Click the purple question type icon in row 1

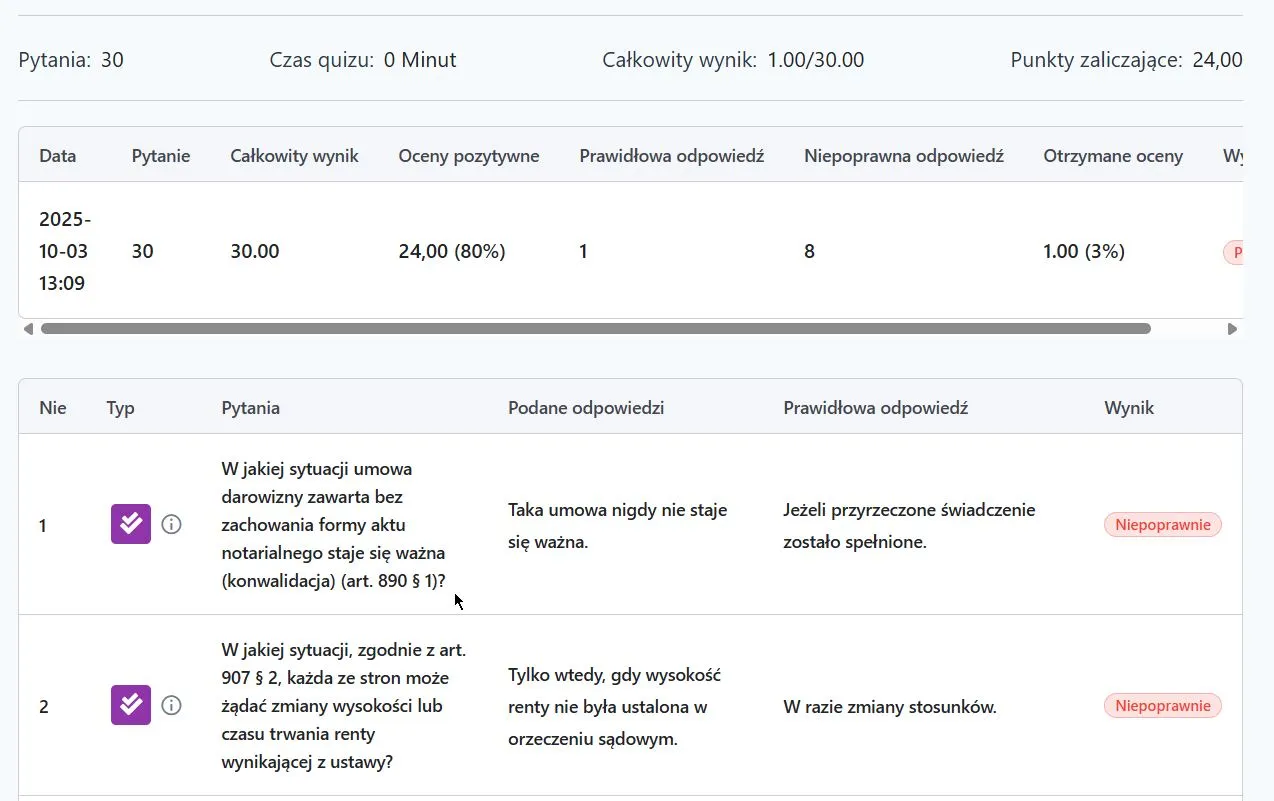pos(130,524)
